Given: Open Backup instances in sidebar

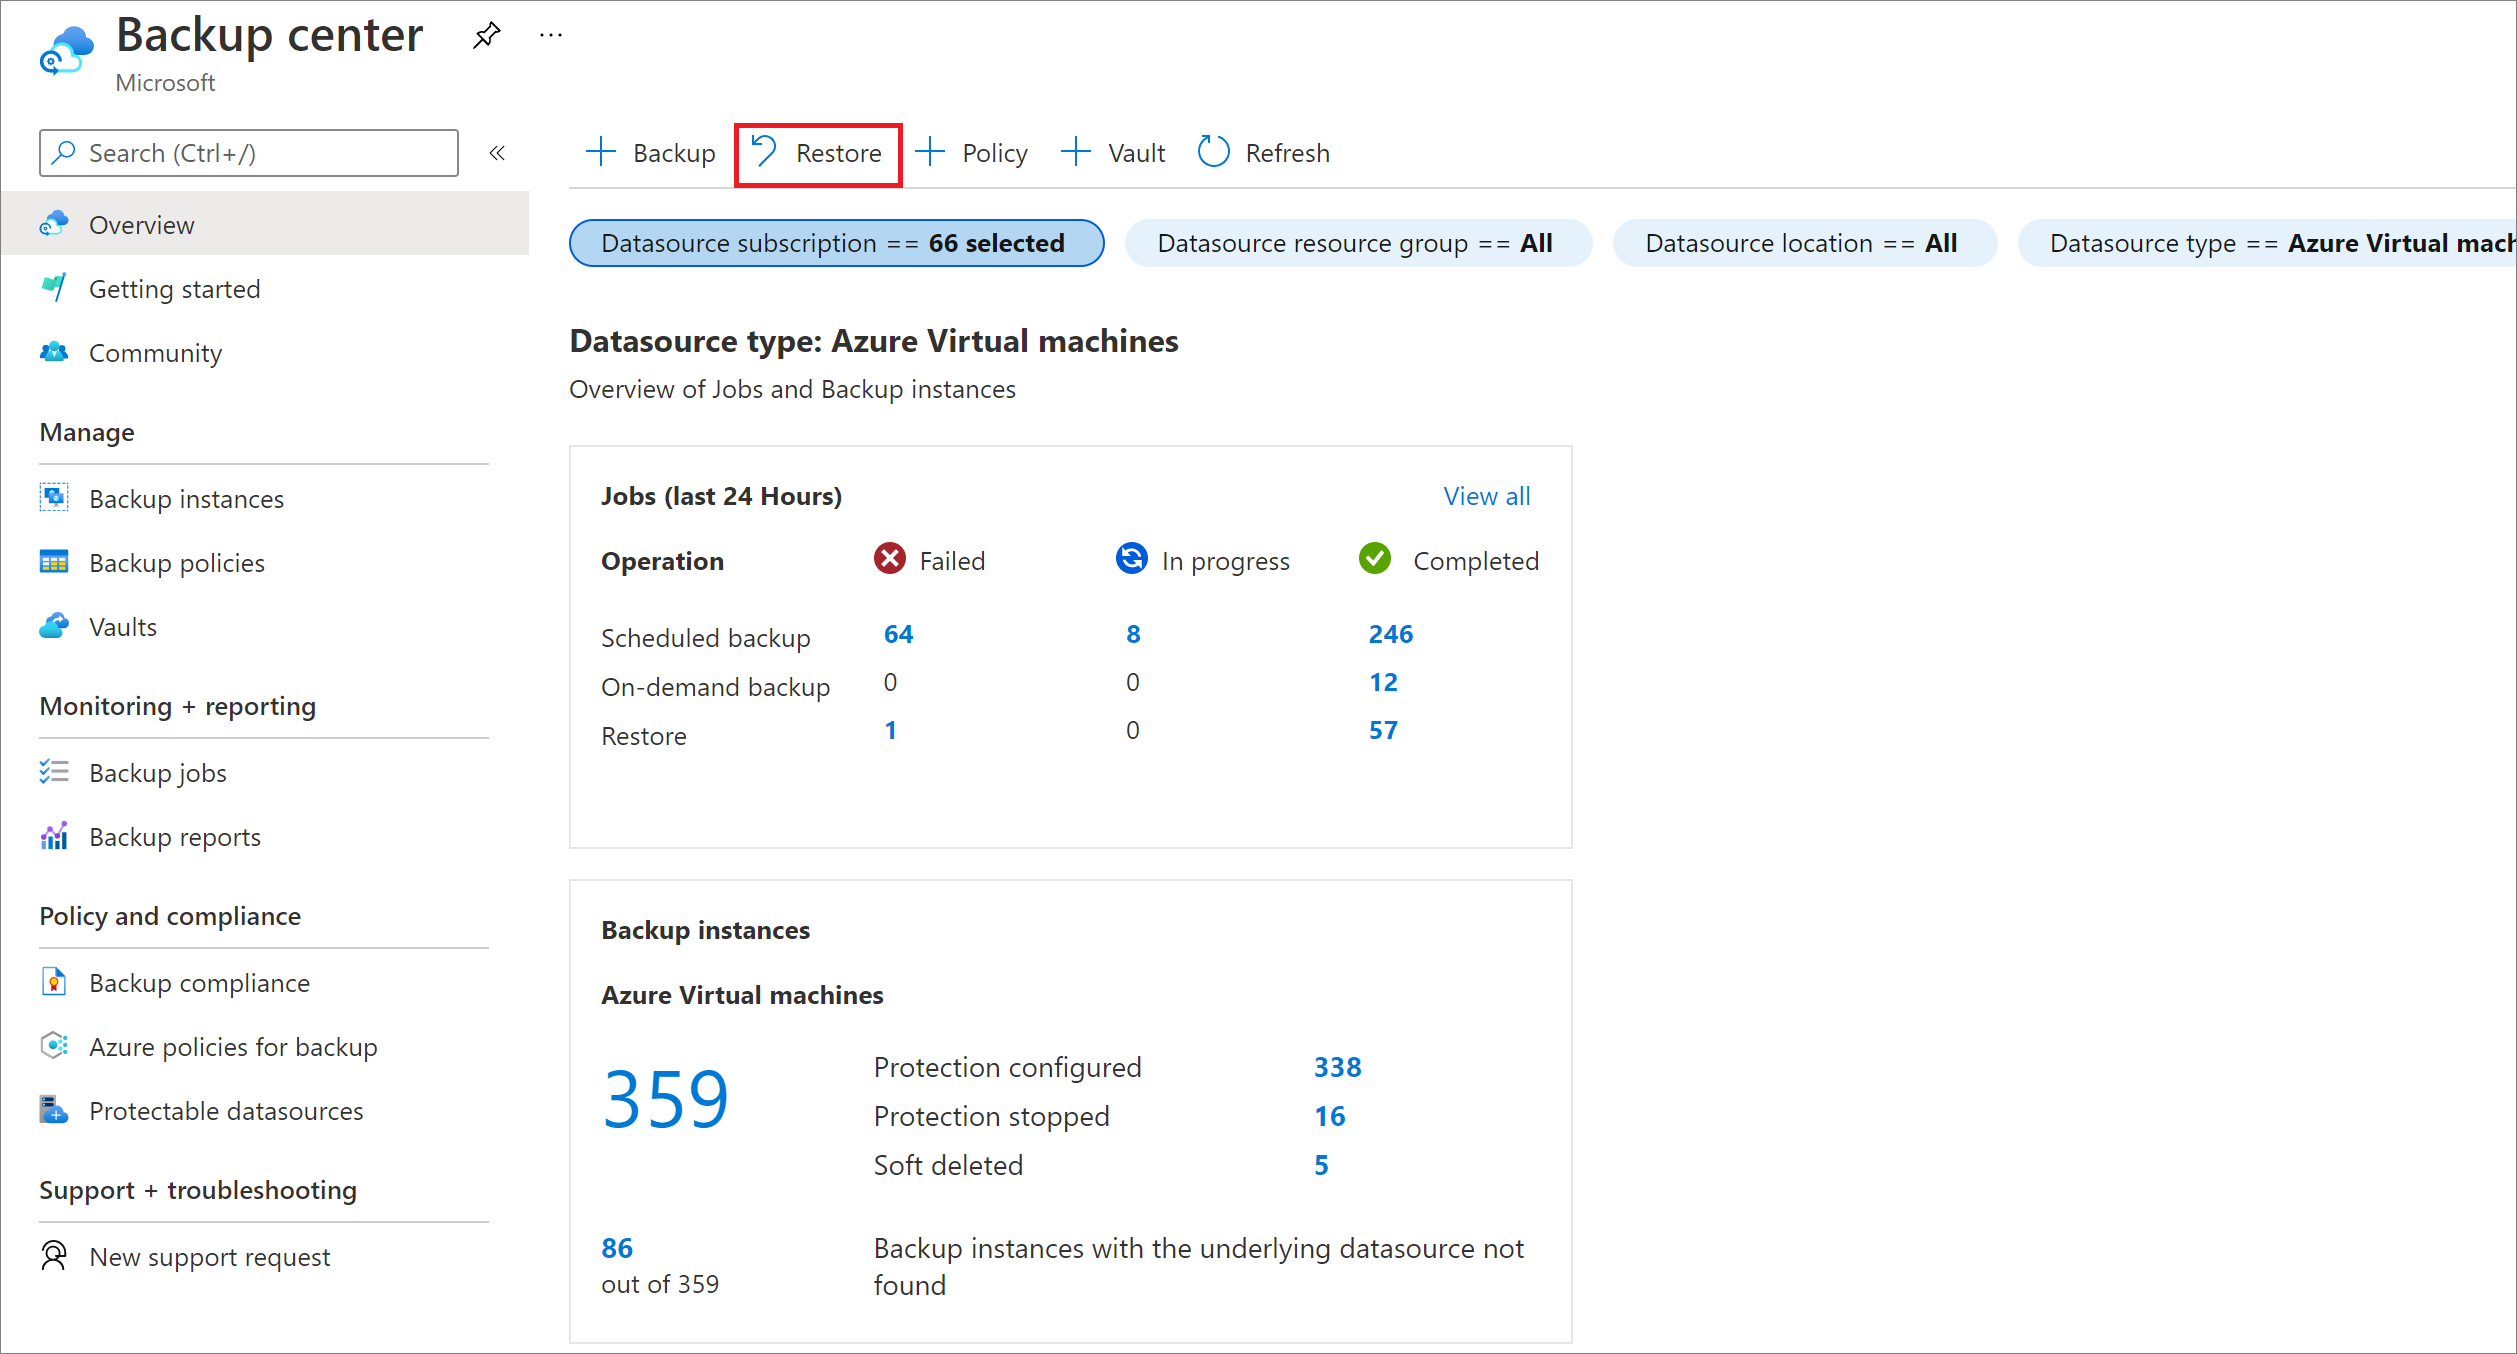Looking at the screenshot, I should pyautogui.click(x=188, y=497).
